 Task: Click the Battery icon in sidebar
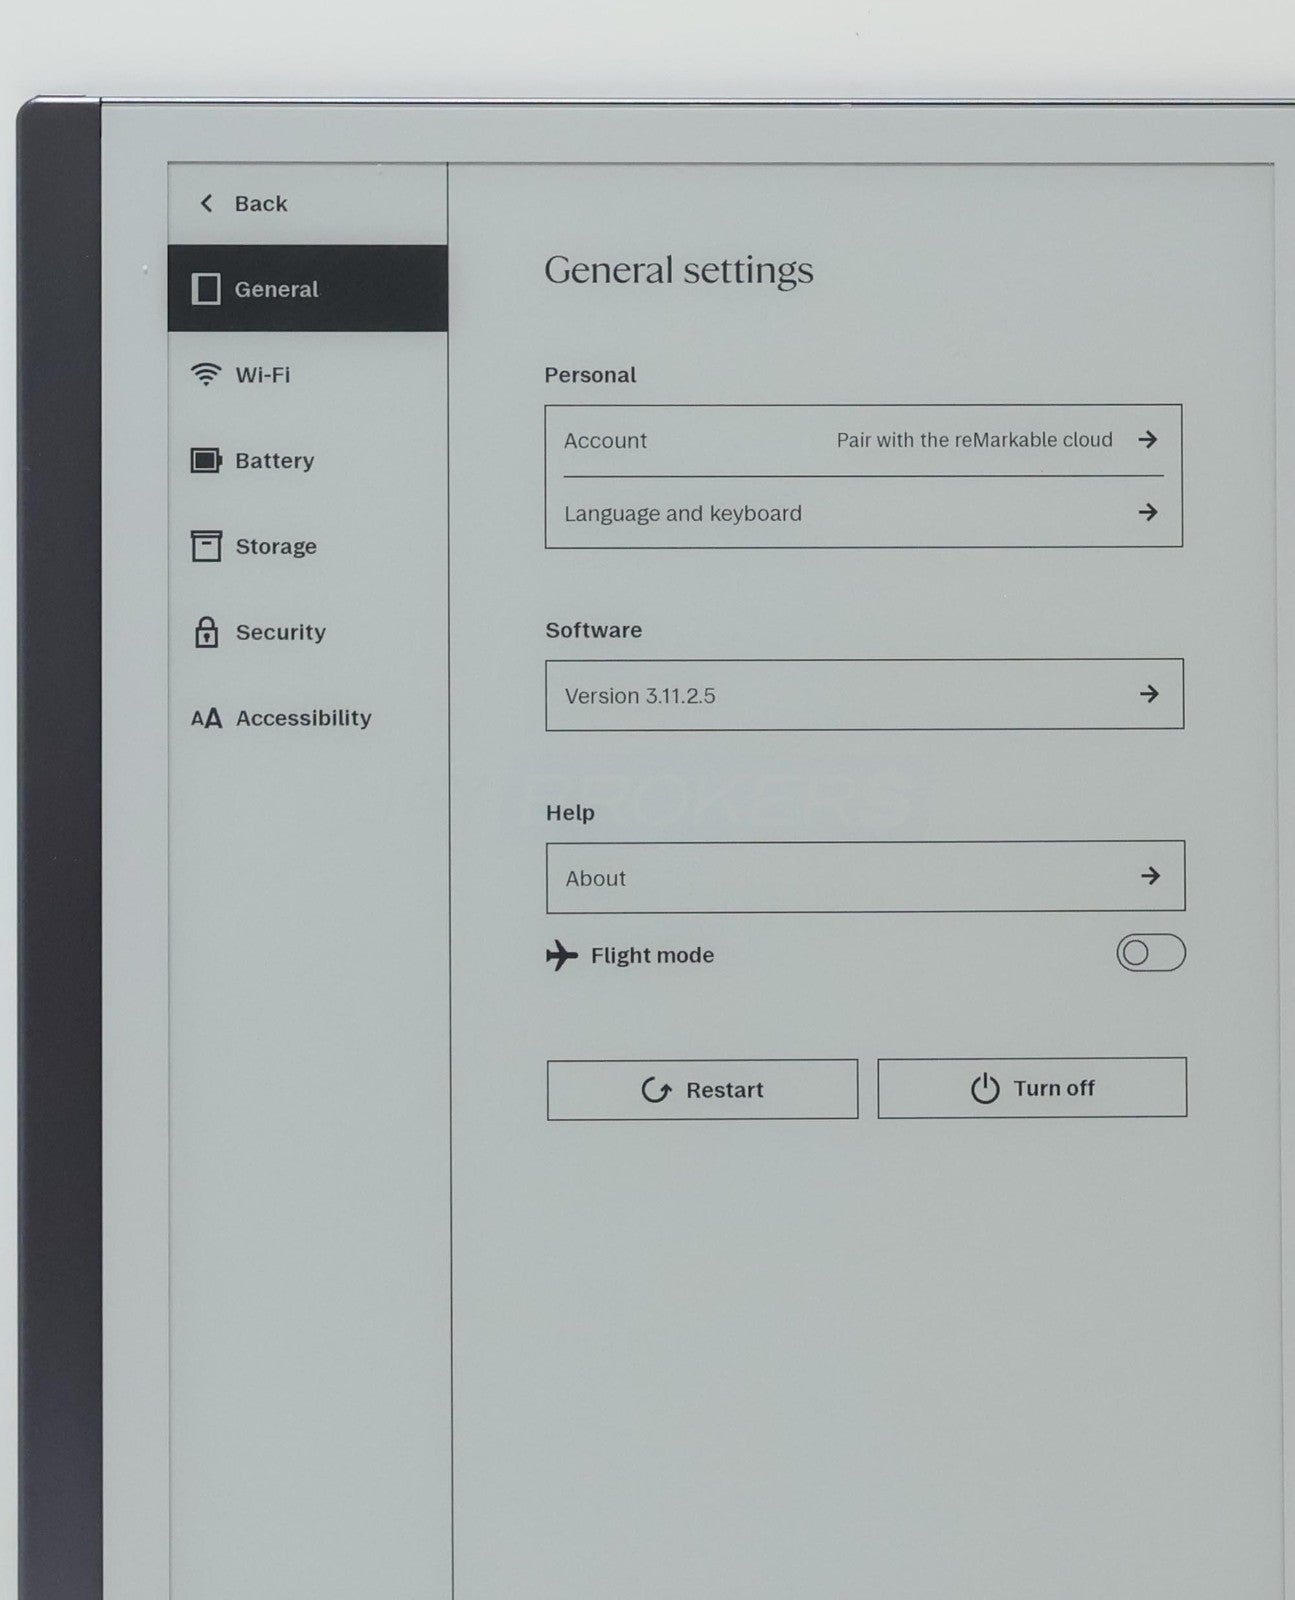point(206,461)
